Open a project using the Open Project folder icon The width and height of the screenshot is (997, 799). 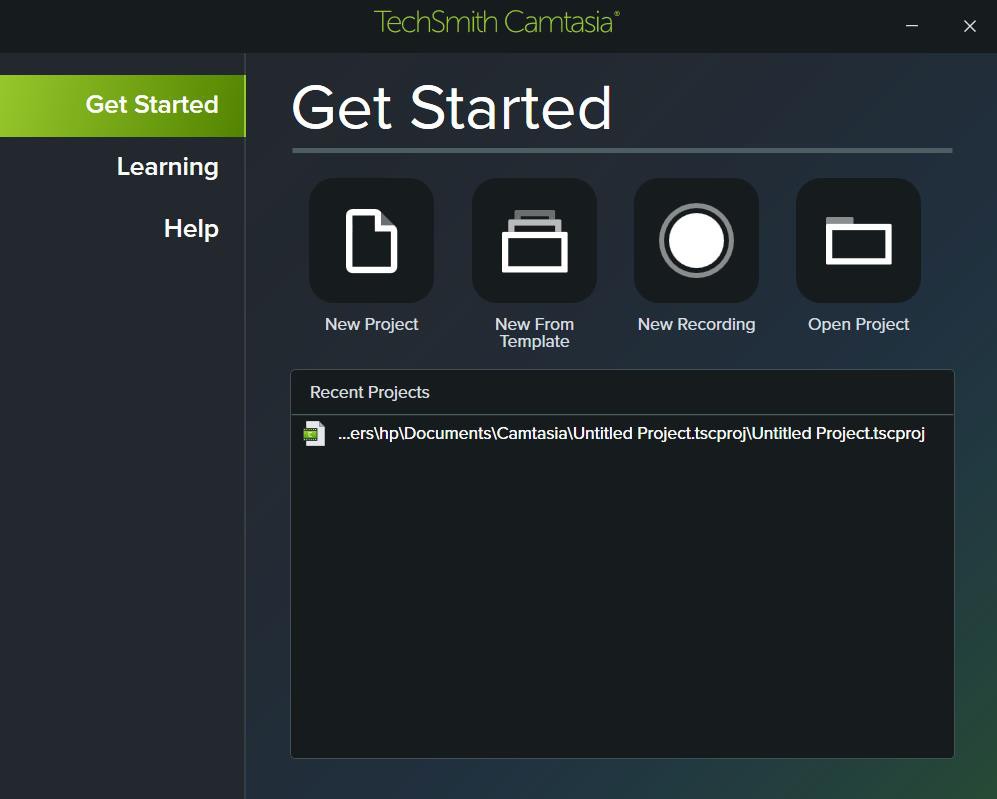pyautogui.click(x=858, y=240)
